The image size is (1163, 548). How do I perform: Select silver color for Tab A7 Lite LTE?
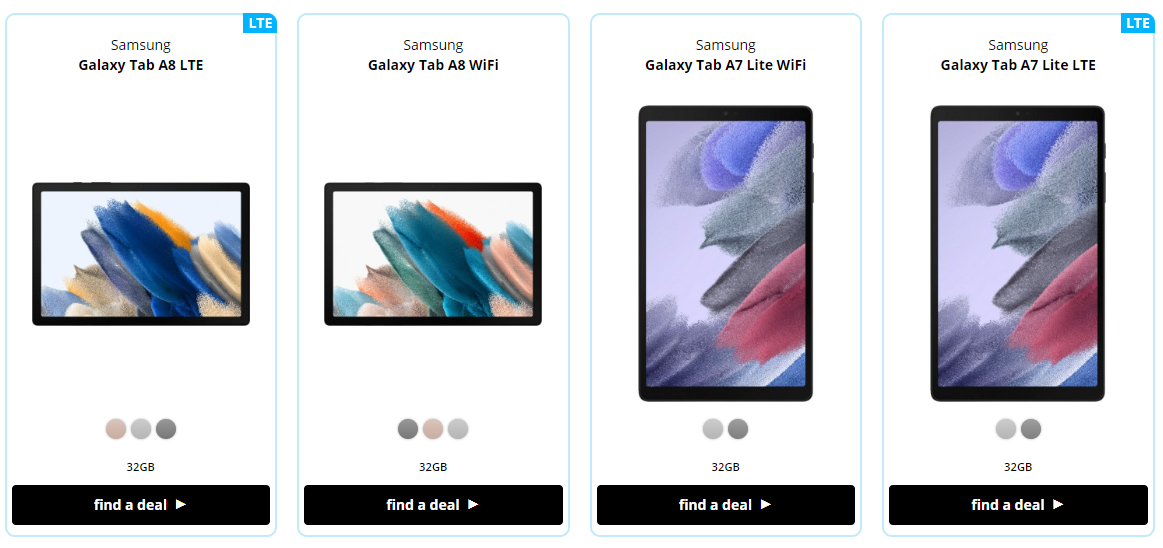[1006, 429]
